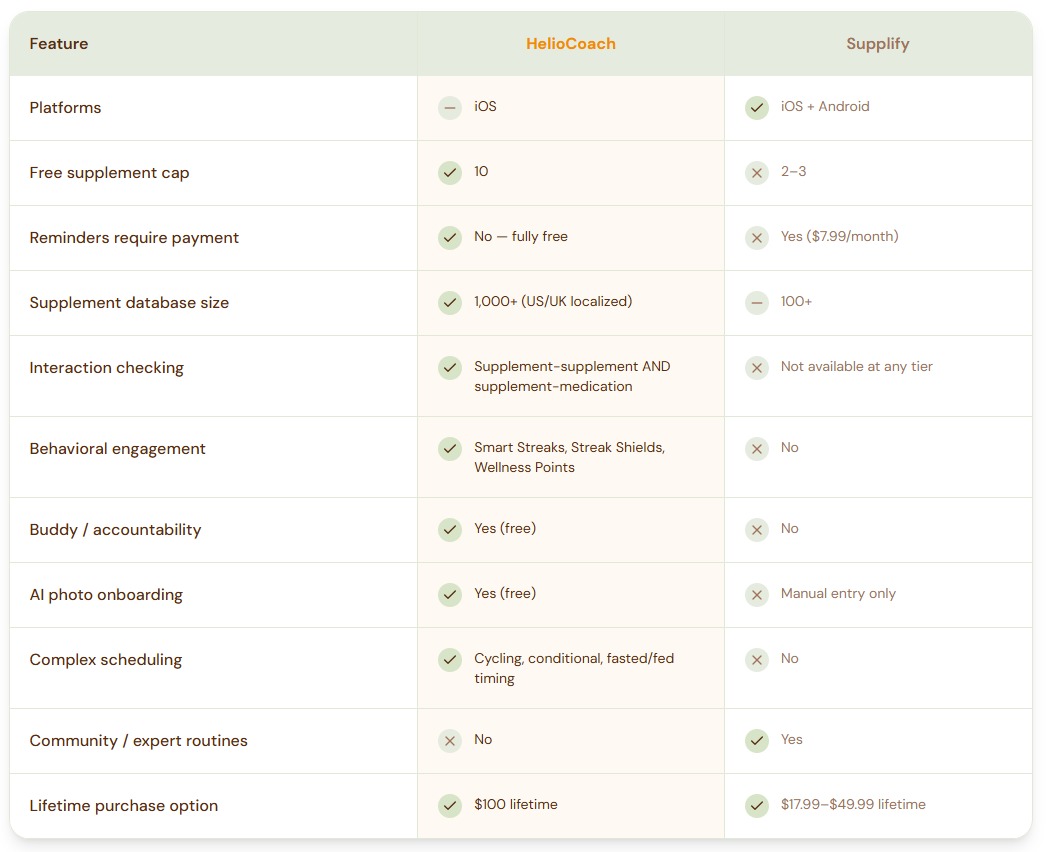This screenshot has width=1048, height=852.
Task: Click the X icon beside Manual entry only
Action: pos(757,595)
